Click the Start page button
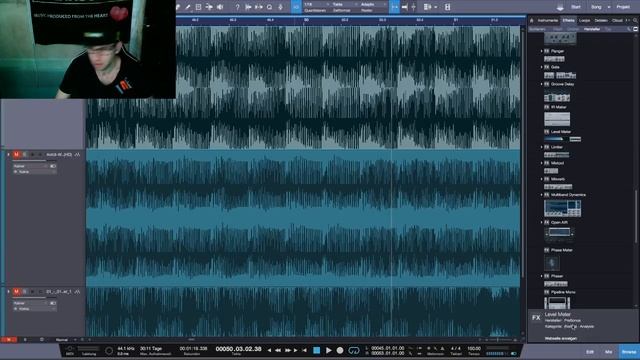The width and height of the screenshot is (640, 360). 576,7
